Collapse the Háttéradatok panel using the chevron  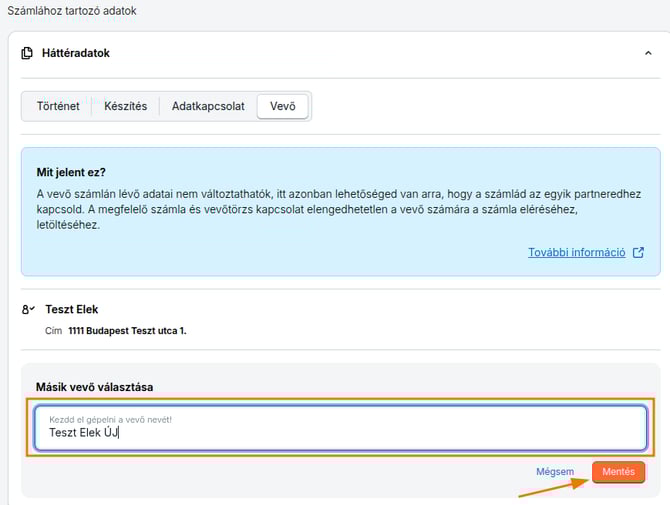click(647, 54)
